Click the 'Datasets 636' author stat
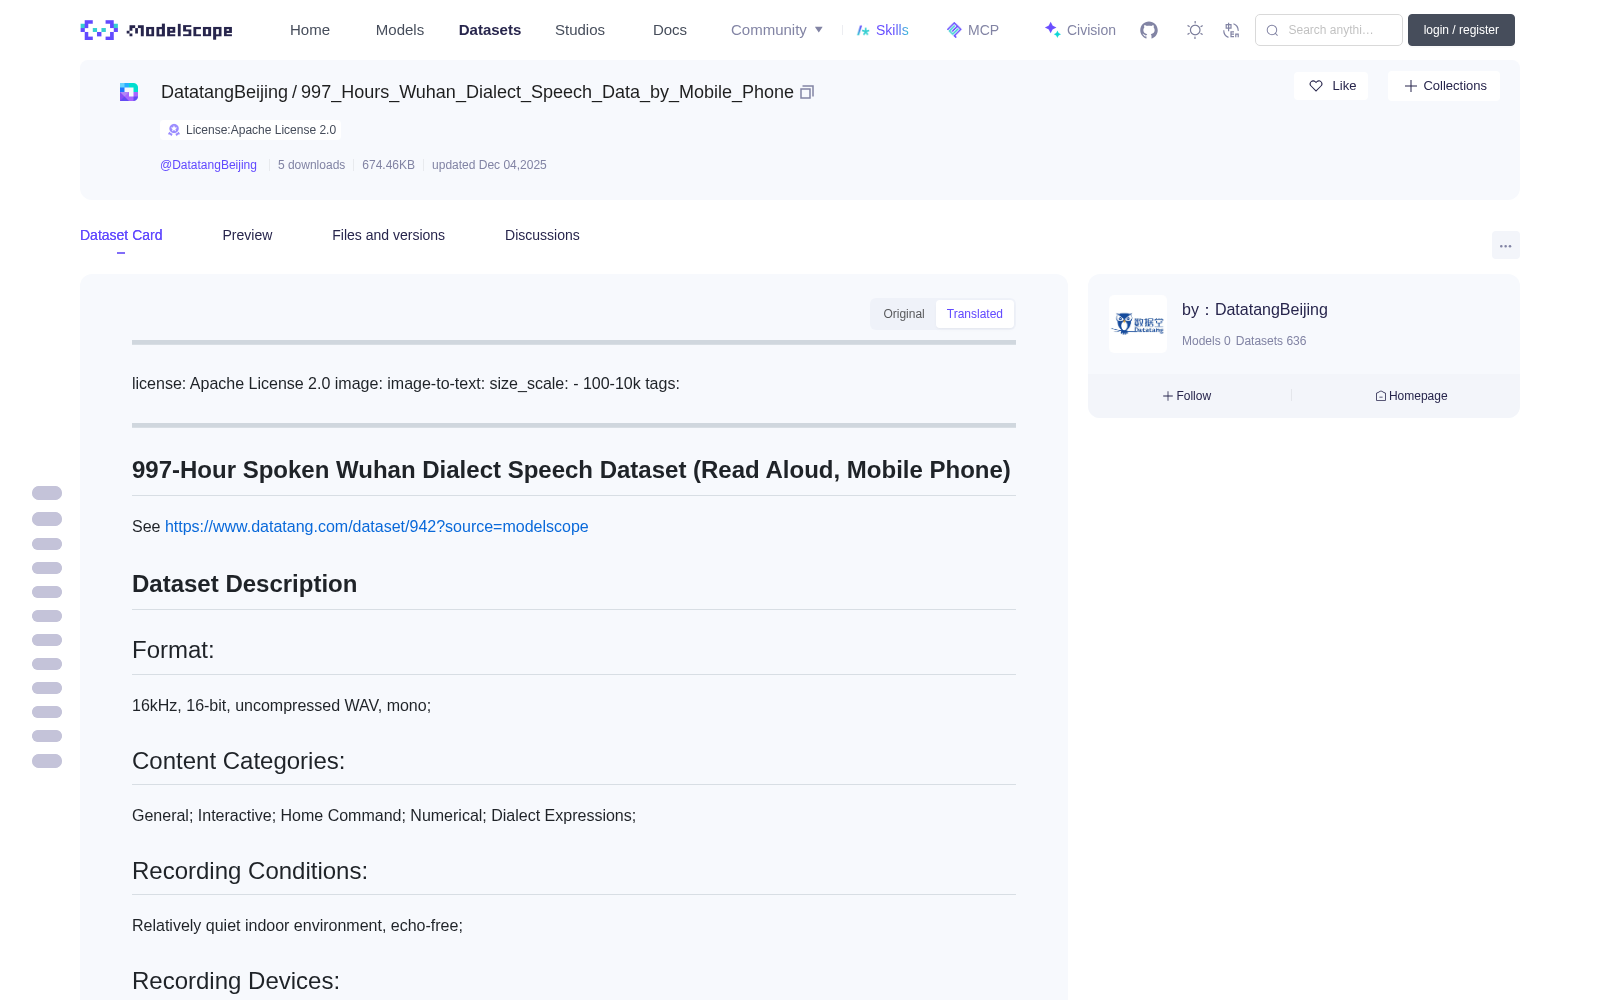The image size is (1600, 1000). [1271, 341]
